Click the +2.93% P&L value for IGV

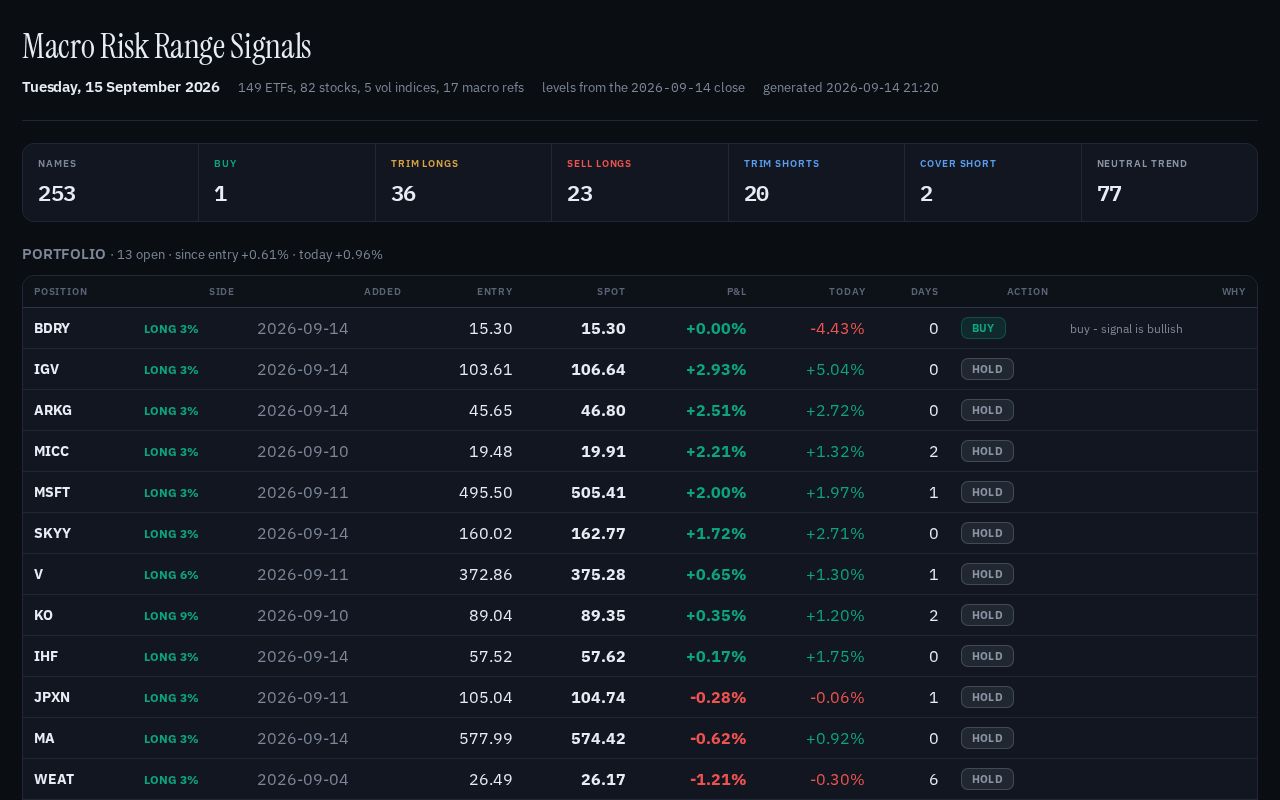coord(716,369)
